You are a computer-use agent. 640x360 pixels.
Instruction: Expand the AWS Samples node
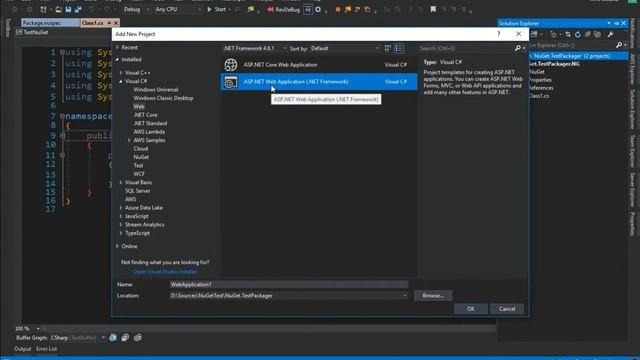[x=129, y=140]
